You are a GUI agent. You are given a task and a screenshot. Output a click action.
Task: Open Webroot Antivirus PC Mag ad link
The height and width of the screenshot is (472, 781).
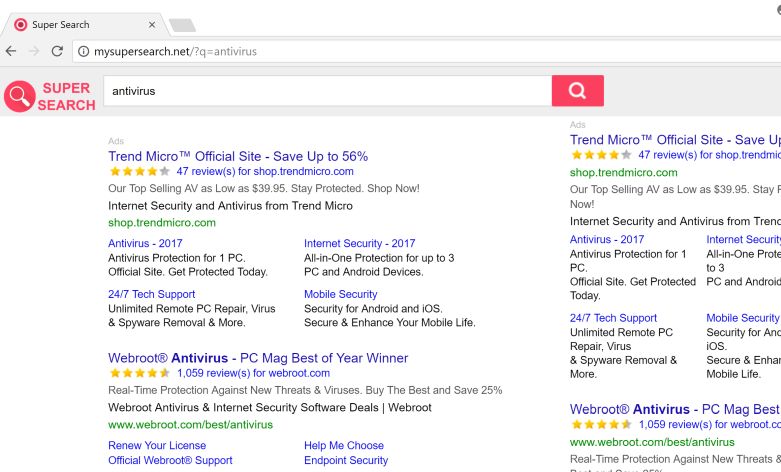[257, 357]
